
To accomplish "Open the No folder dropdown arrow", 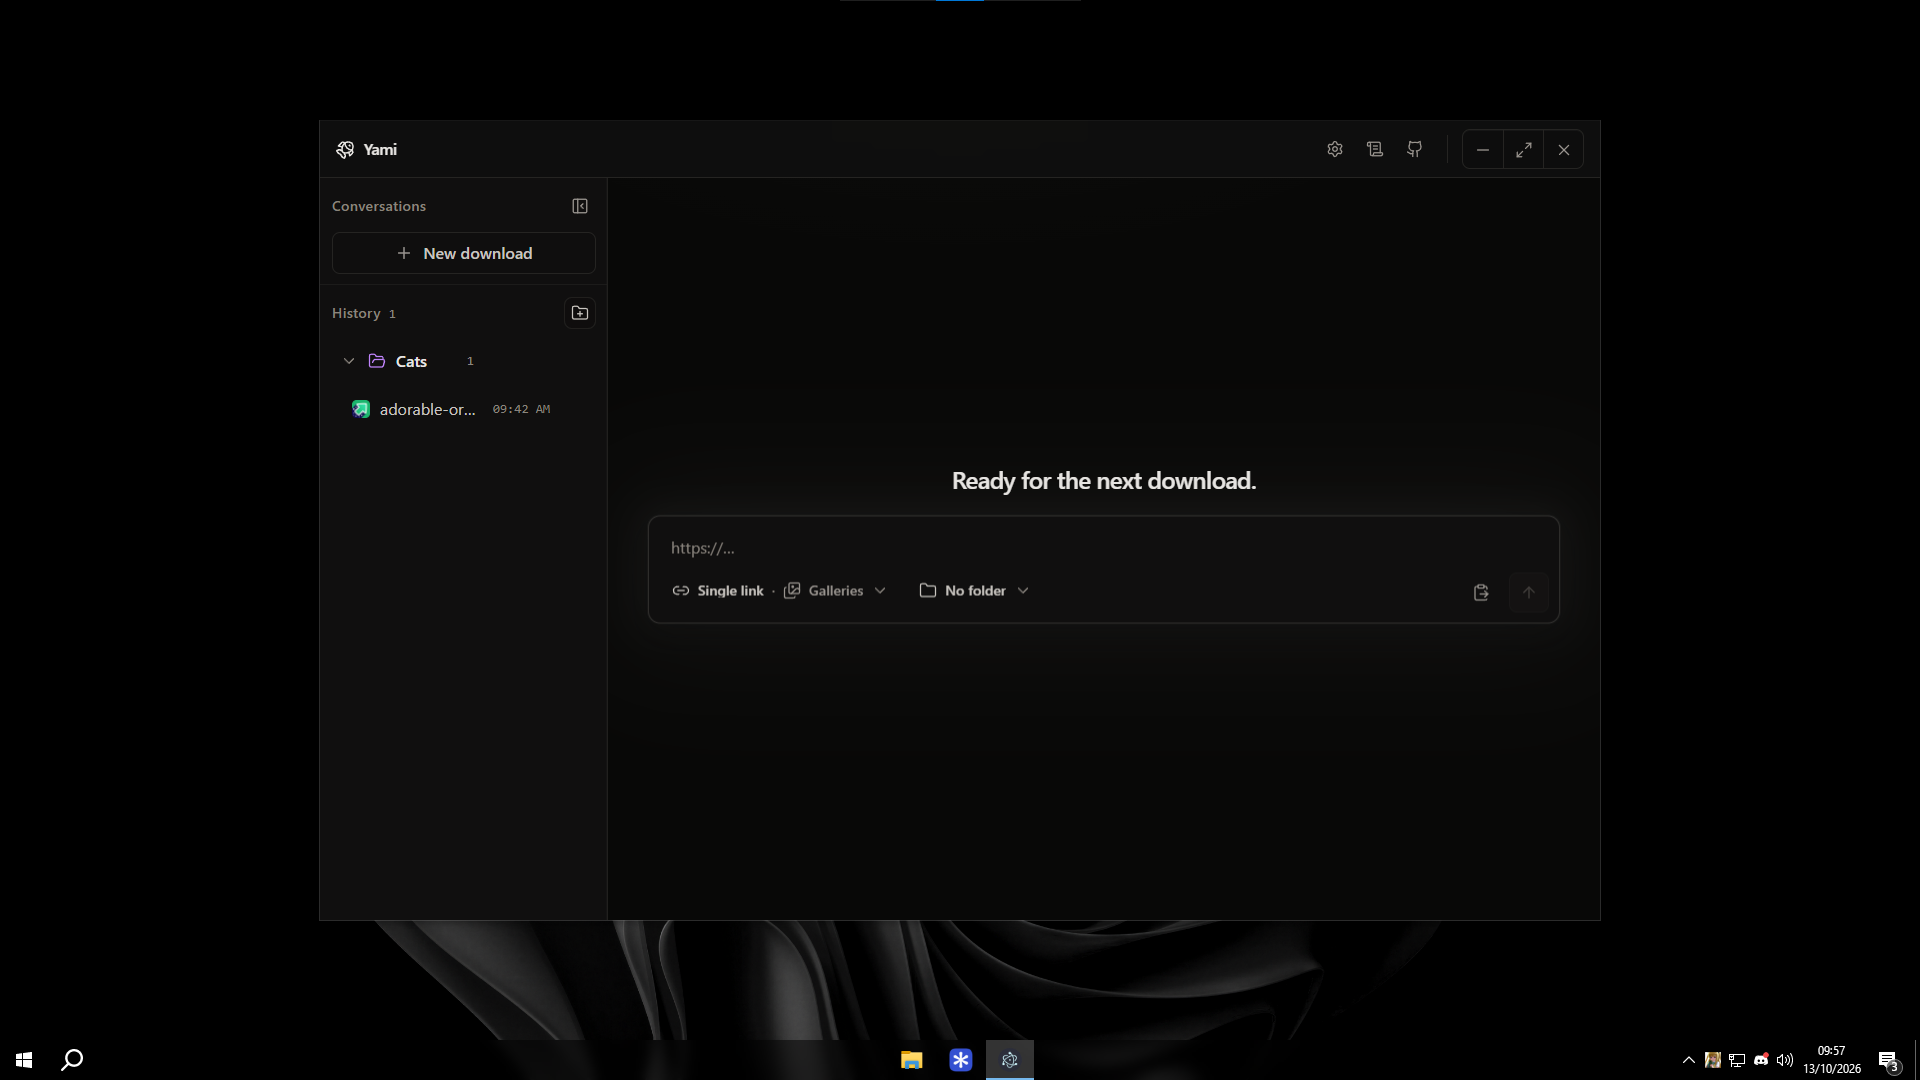I will (1023, 591).
